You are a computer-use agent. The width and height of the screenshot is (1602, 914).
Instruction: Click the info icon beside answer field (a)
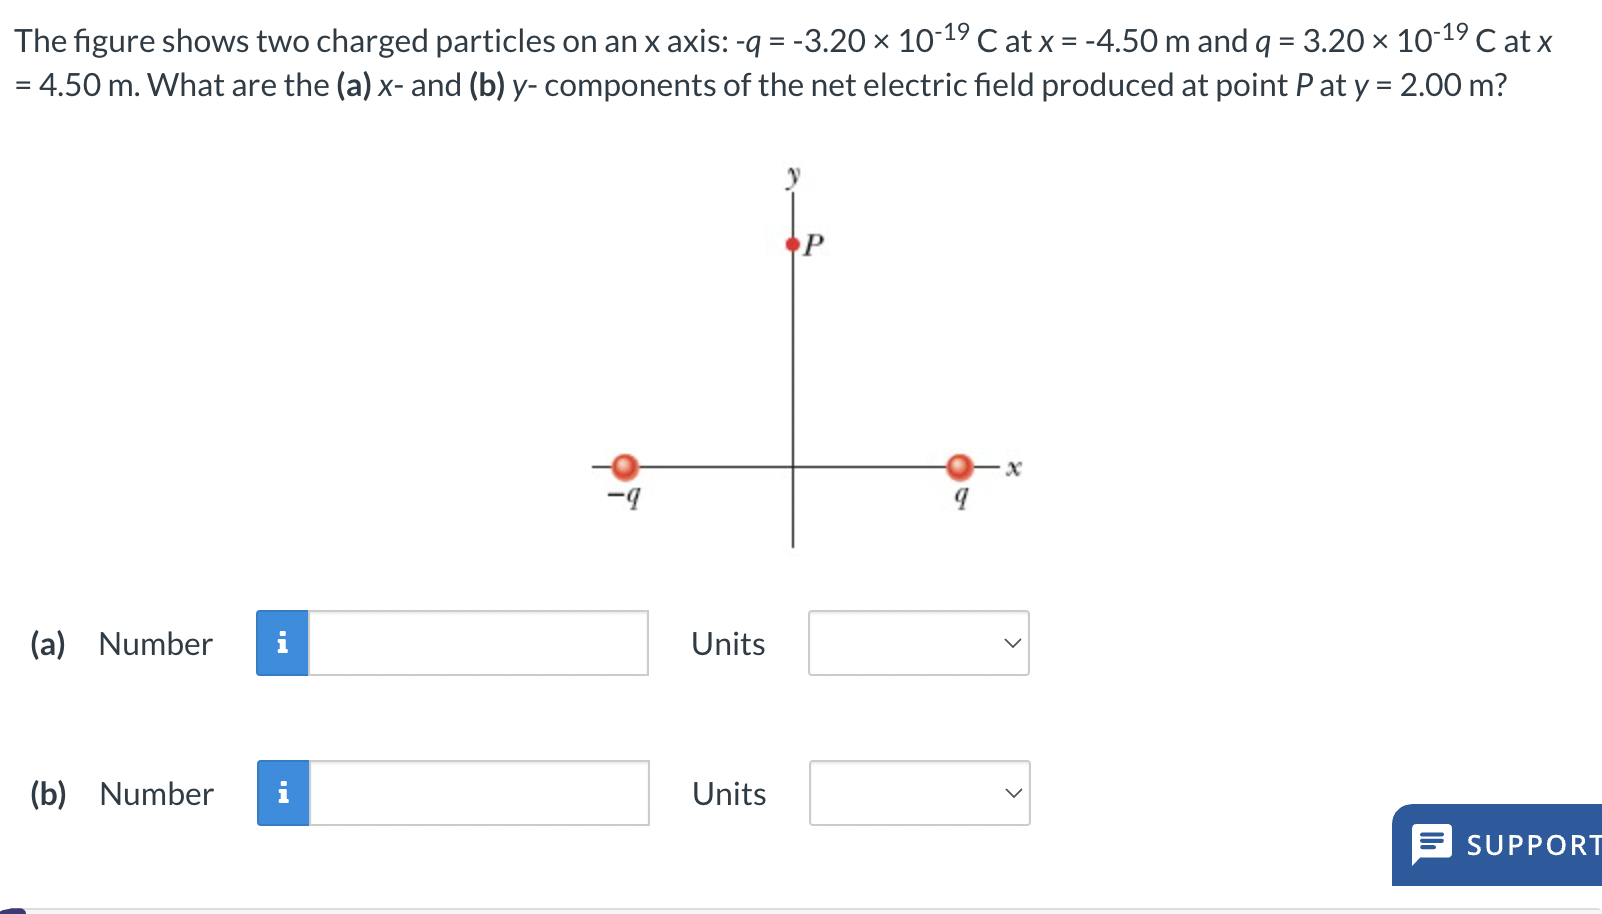[284, 643]
